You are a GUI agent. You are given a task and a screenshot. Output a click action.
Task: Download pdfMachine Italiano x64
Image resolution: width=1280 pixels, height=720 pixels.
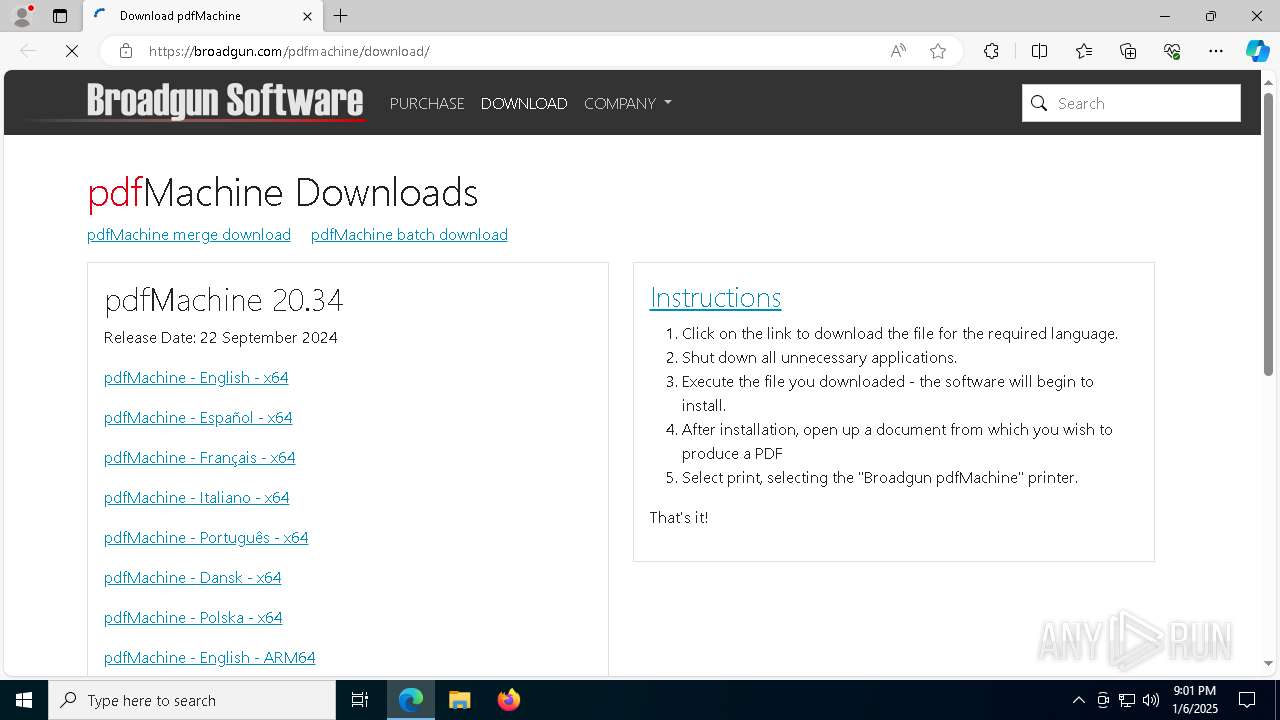pyautogui.click(x=197, y=497)
